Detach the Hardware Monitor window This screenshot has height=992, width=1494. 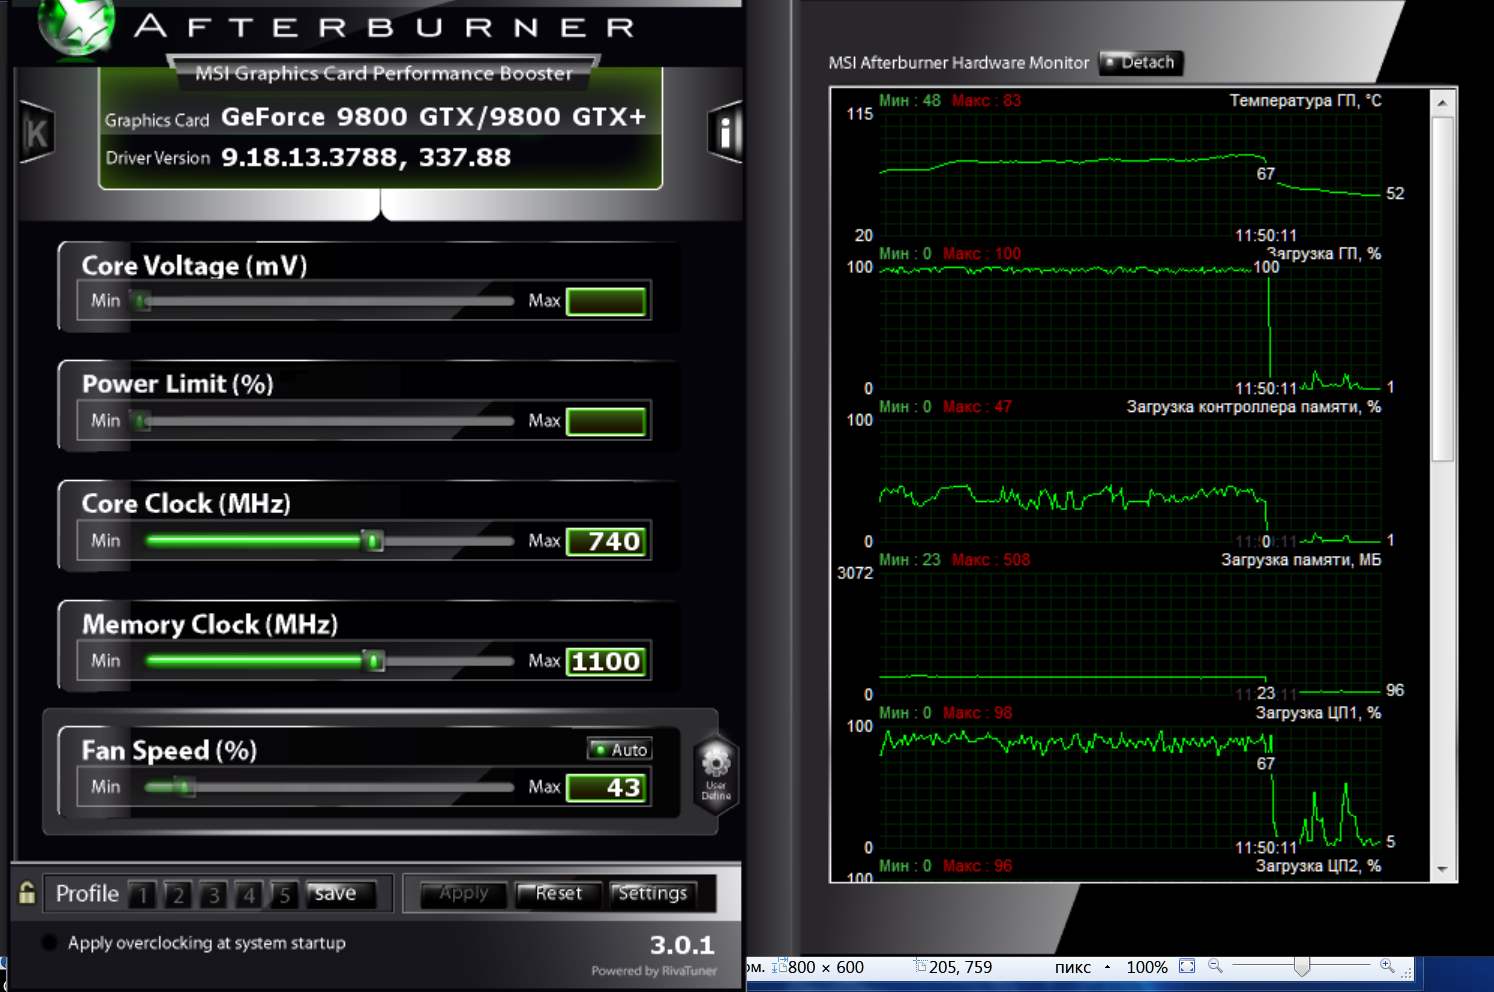tap(1141, 62)
